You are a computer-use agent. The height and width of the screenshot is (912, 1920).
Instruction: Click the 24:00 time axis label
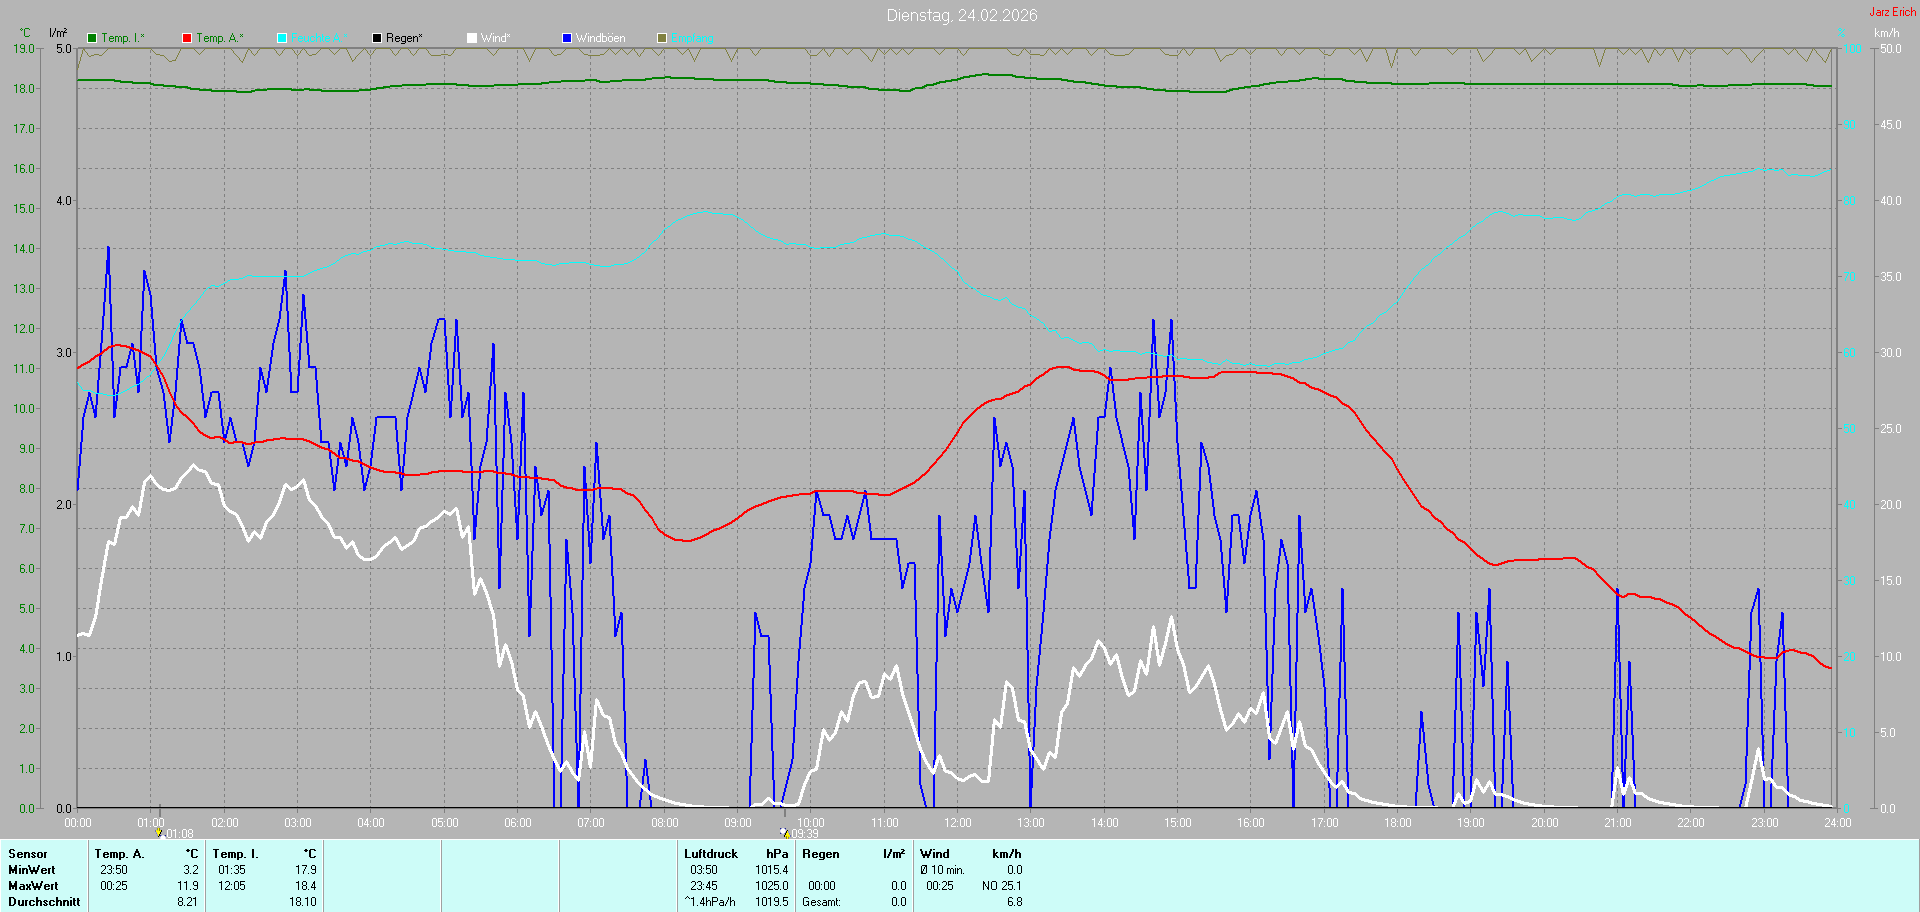click(x=1838, y=823)
